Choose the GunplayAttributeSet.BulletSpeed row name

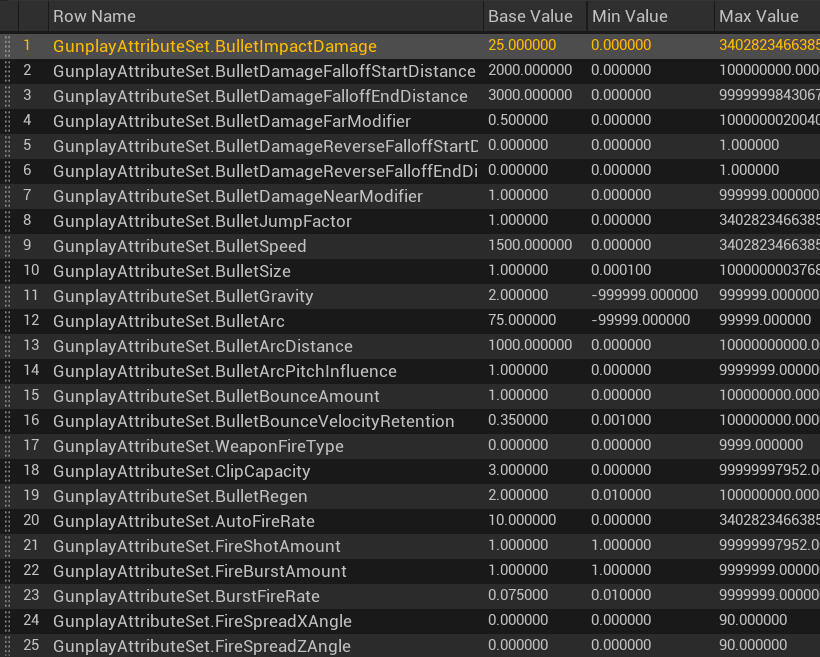[180, 246]
